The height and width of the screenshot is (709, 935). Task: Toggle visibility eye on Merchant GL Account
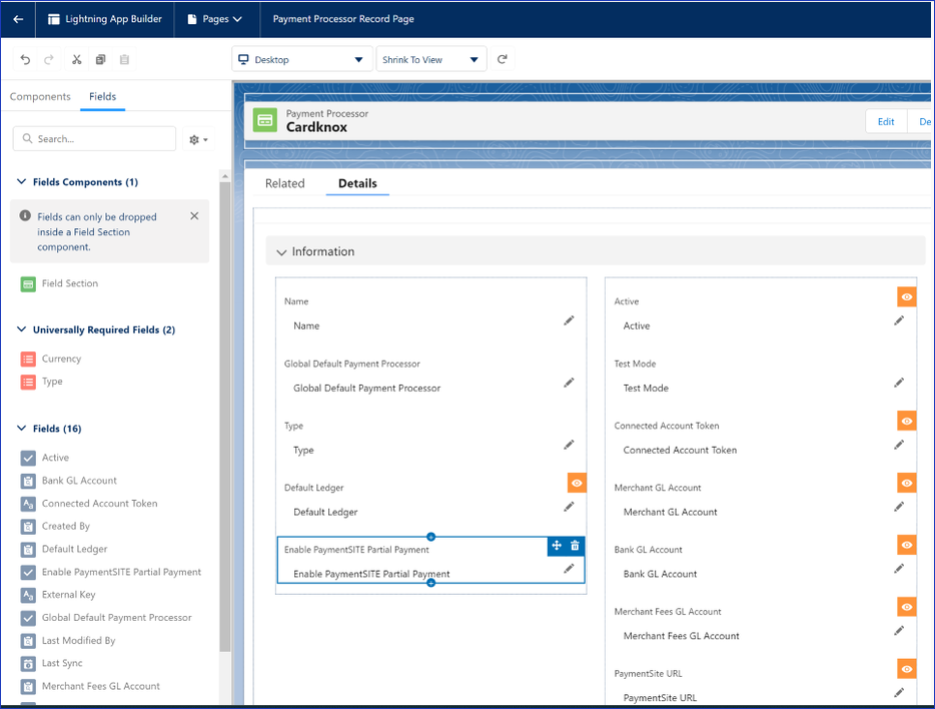pos(906,483)
